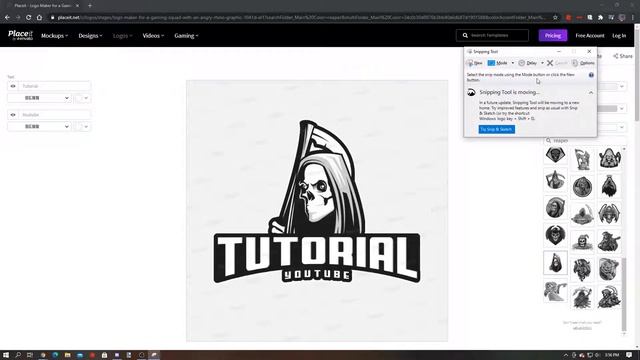Click the magnifier icon in Search Templates
Screen dimensions: 640x360
click(465, 36)
